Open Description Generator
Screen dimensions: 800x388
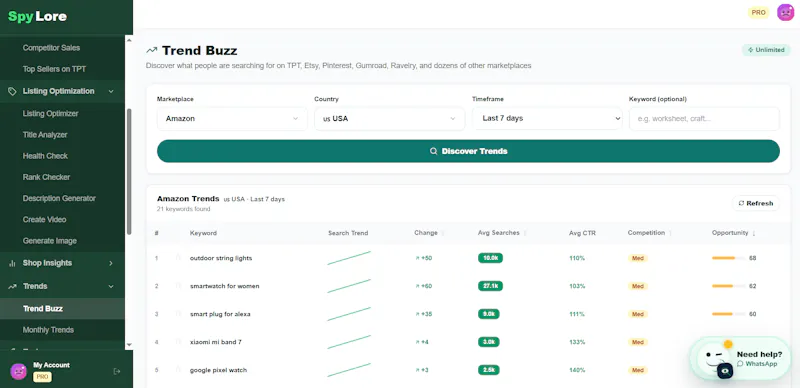coord(59,199)
